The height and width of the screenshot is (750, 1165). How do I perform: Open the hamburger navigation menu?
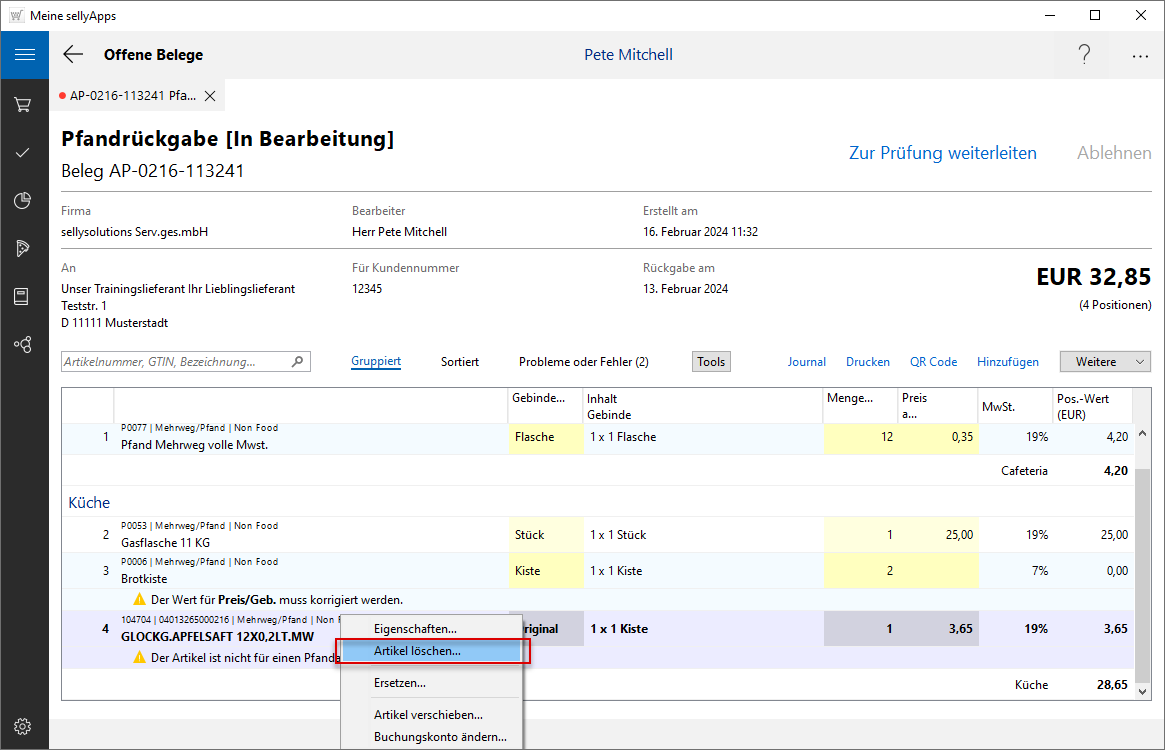point(24,55)
